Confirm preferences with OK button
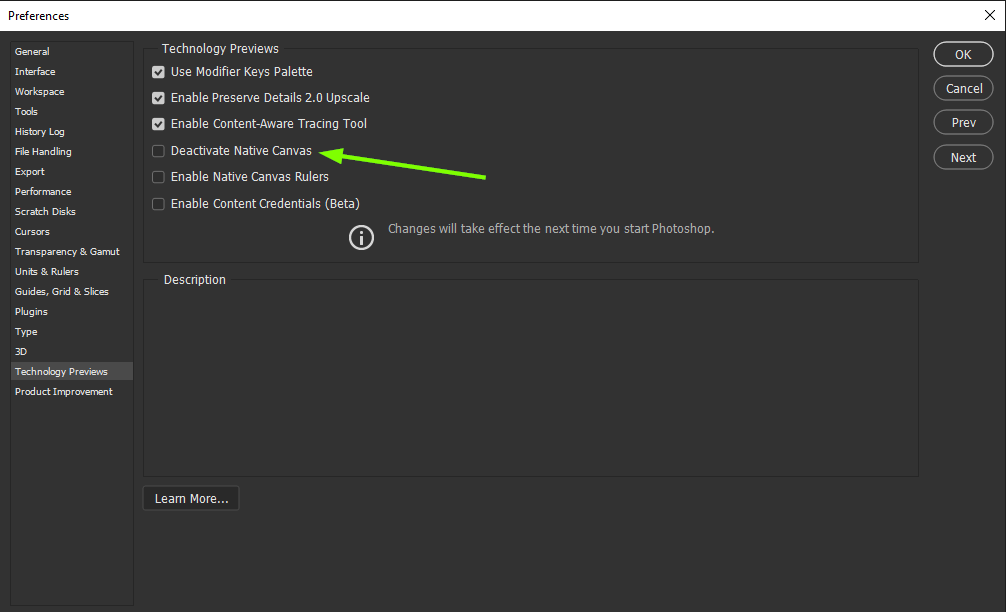The width and height of the screenshot is (1006, 612). (x=962, y=54)
